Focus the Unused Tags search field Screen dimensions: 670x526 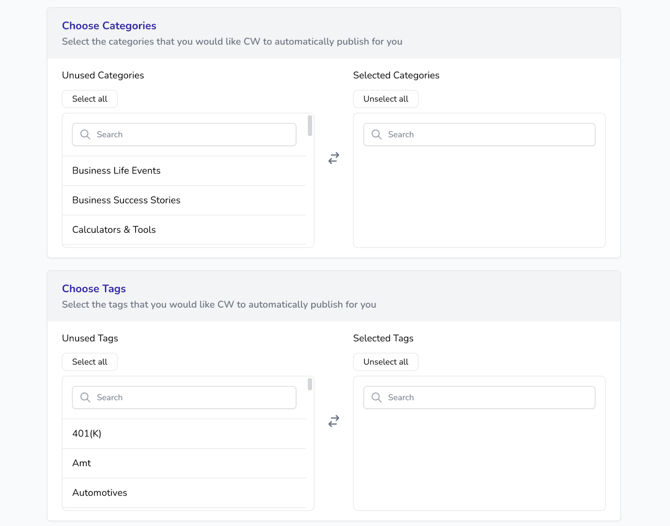pos(190,398)
